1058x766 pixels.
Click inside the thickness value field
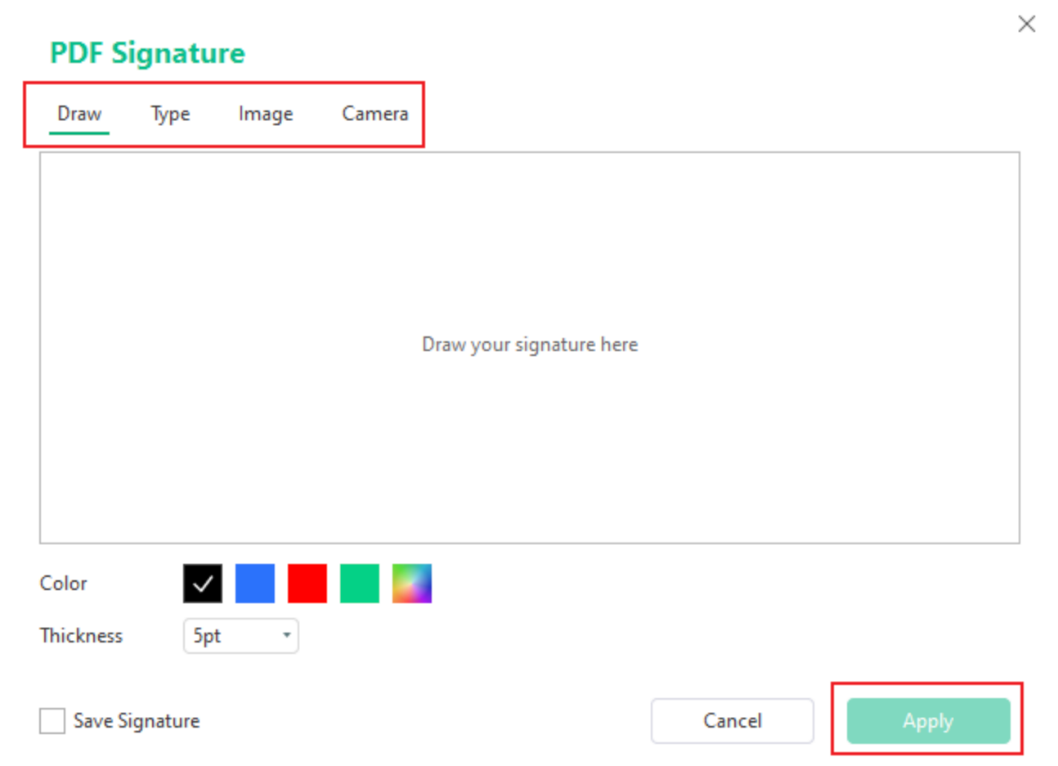click(x=220, y=636)
